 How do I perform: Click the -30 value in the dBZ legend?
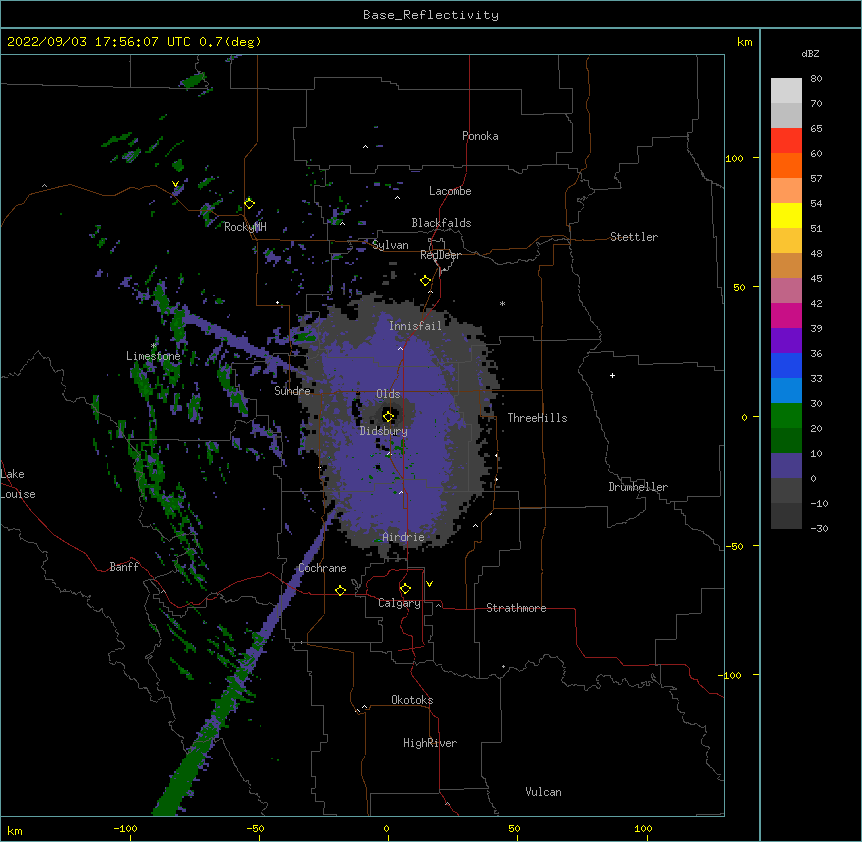[819, 528]
